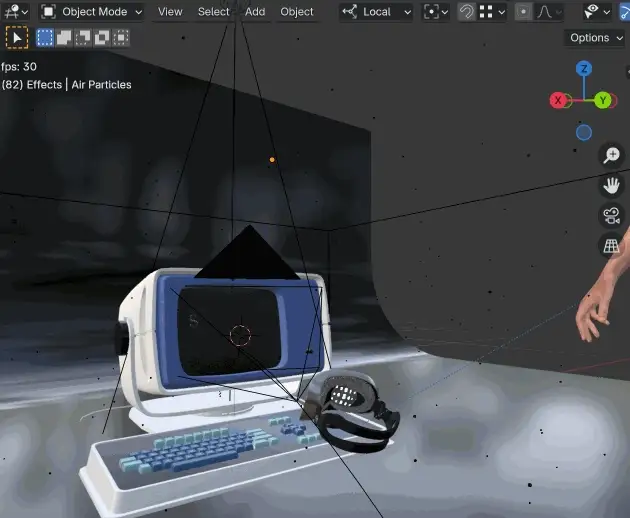
Task: Select the orange origin dot object
Action: pos(272,160)
